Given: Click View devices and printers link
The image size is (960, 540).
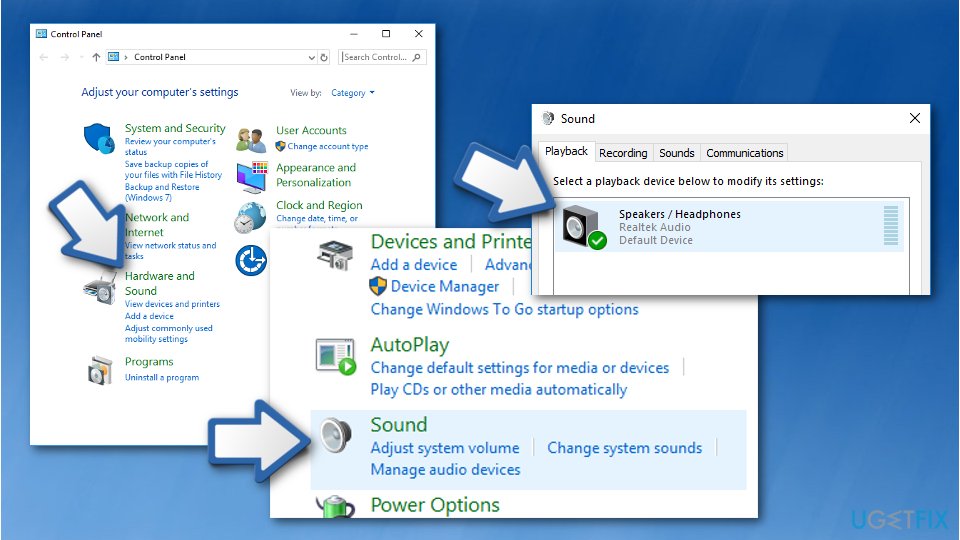Looking at the screenshot, I should [172, 304].
